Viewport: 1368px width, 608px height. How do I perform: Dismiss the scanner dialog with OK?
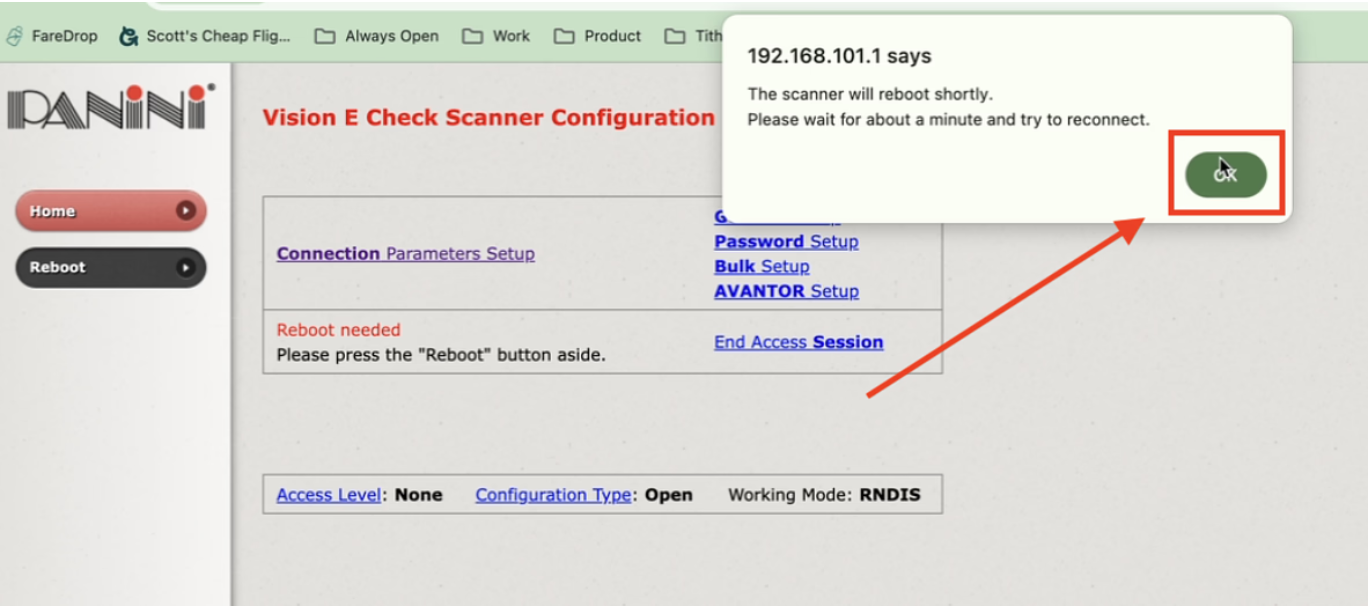coord(1224,173)
